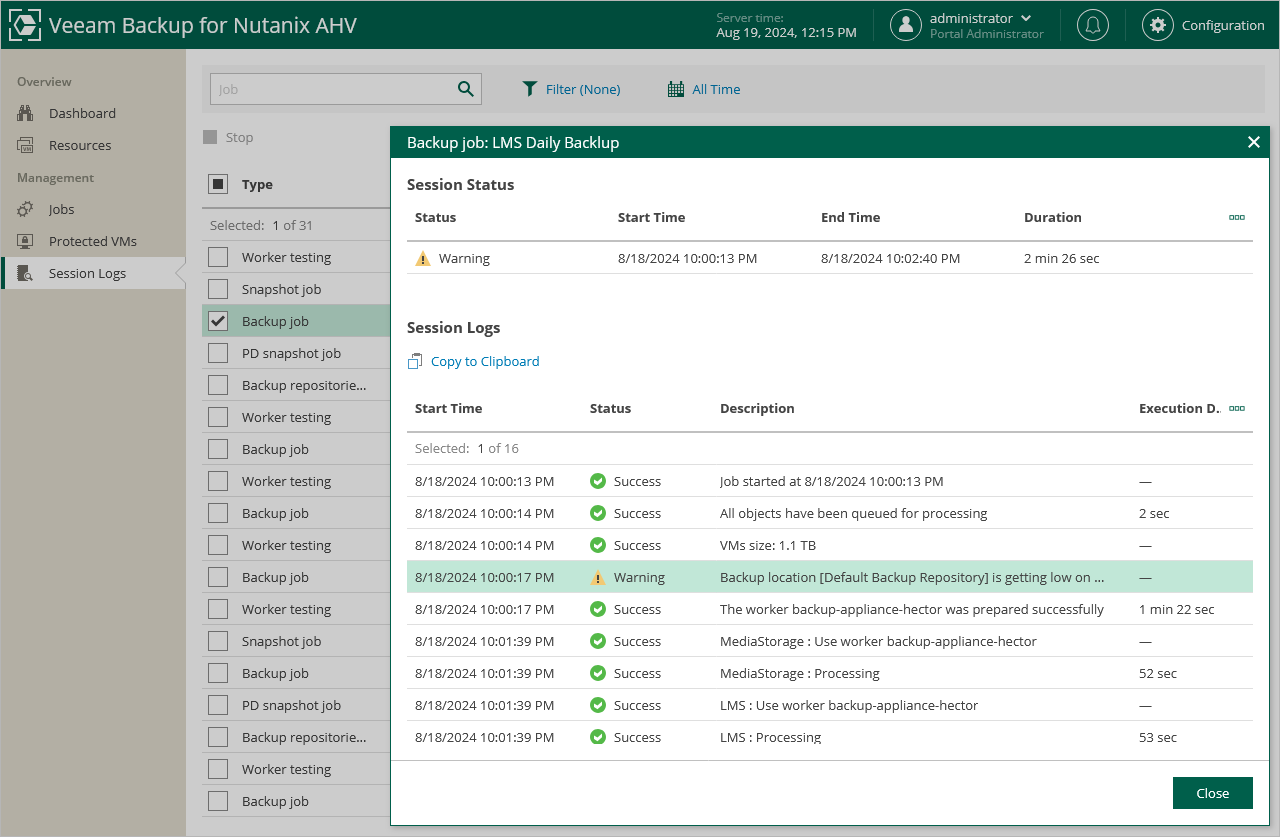Open the All Time period selector
The height and width of the screenshot is (837, 1280).
[716, 89]
